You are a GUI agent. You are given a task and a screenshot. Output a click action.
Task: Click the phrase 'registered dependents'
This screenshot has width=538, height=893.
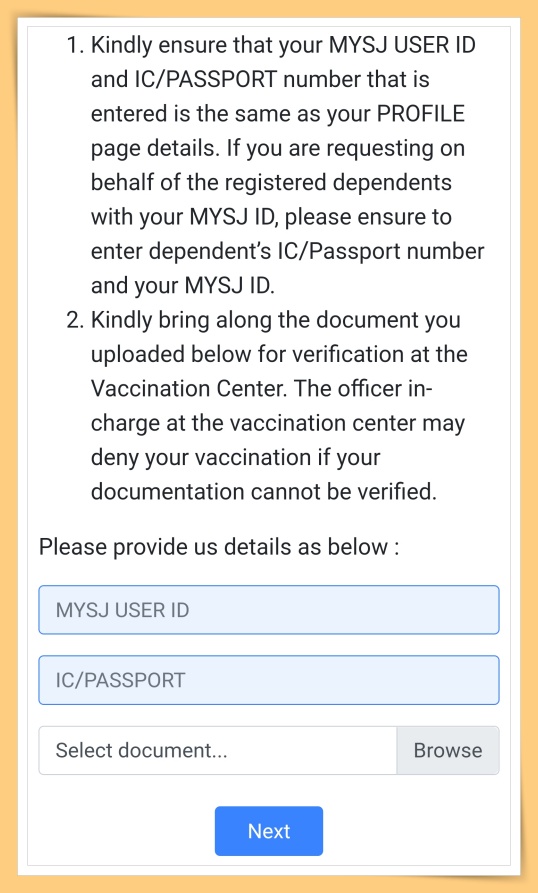tap(338, 183)
